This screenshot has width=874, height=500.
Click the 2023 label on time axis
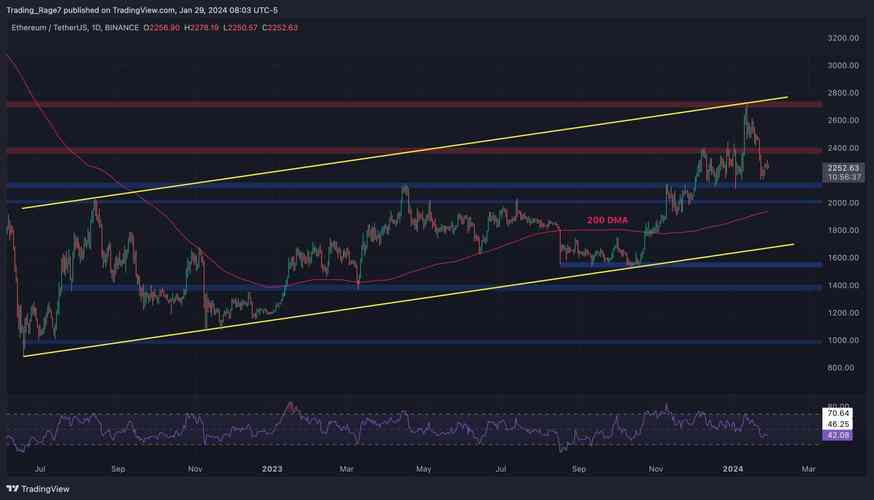271,469
